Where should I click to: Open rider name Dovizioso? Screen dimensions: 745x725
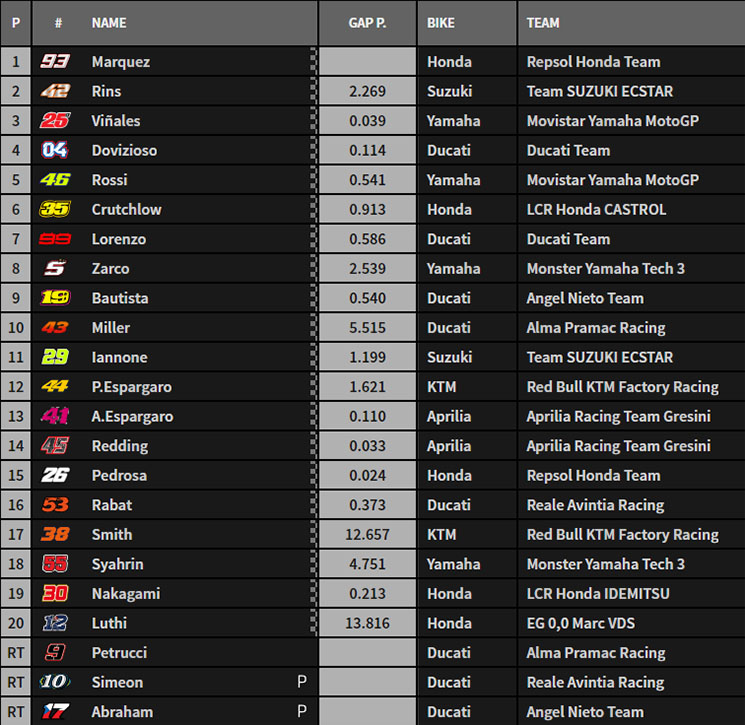[124, 150]
